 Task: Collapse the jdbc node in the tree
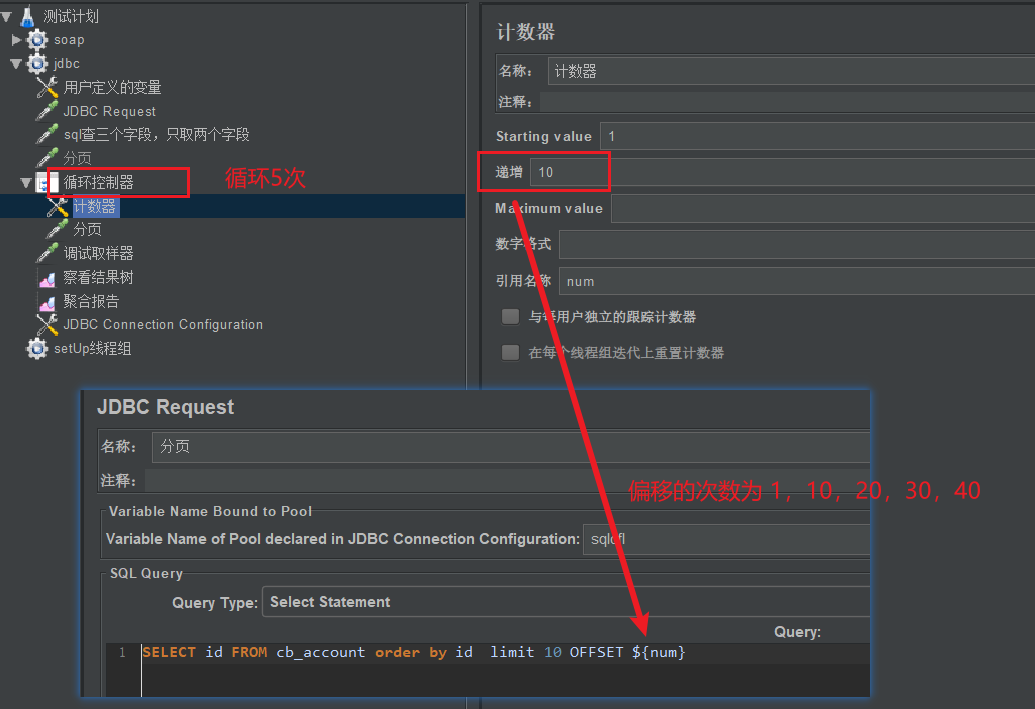18,63
